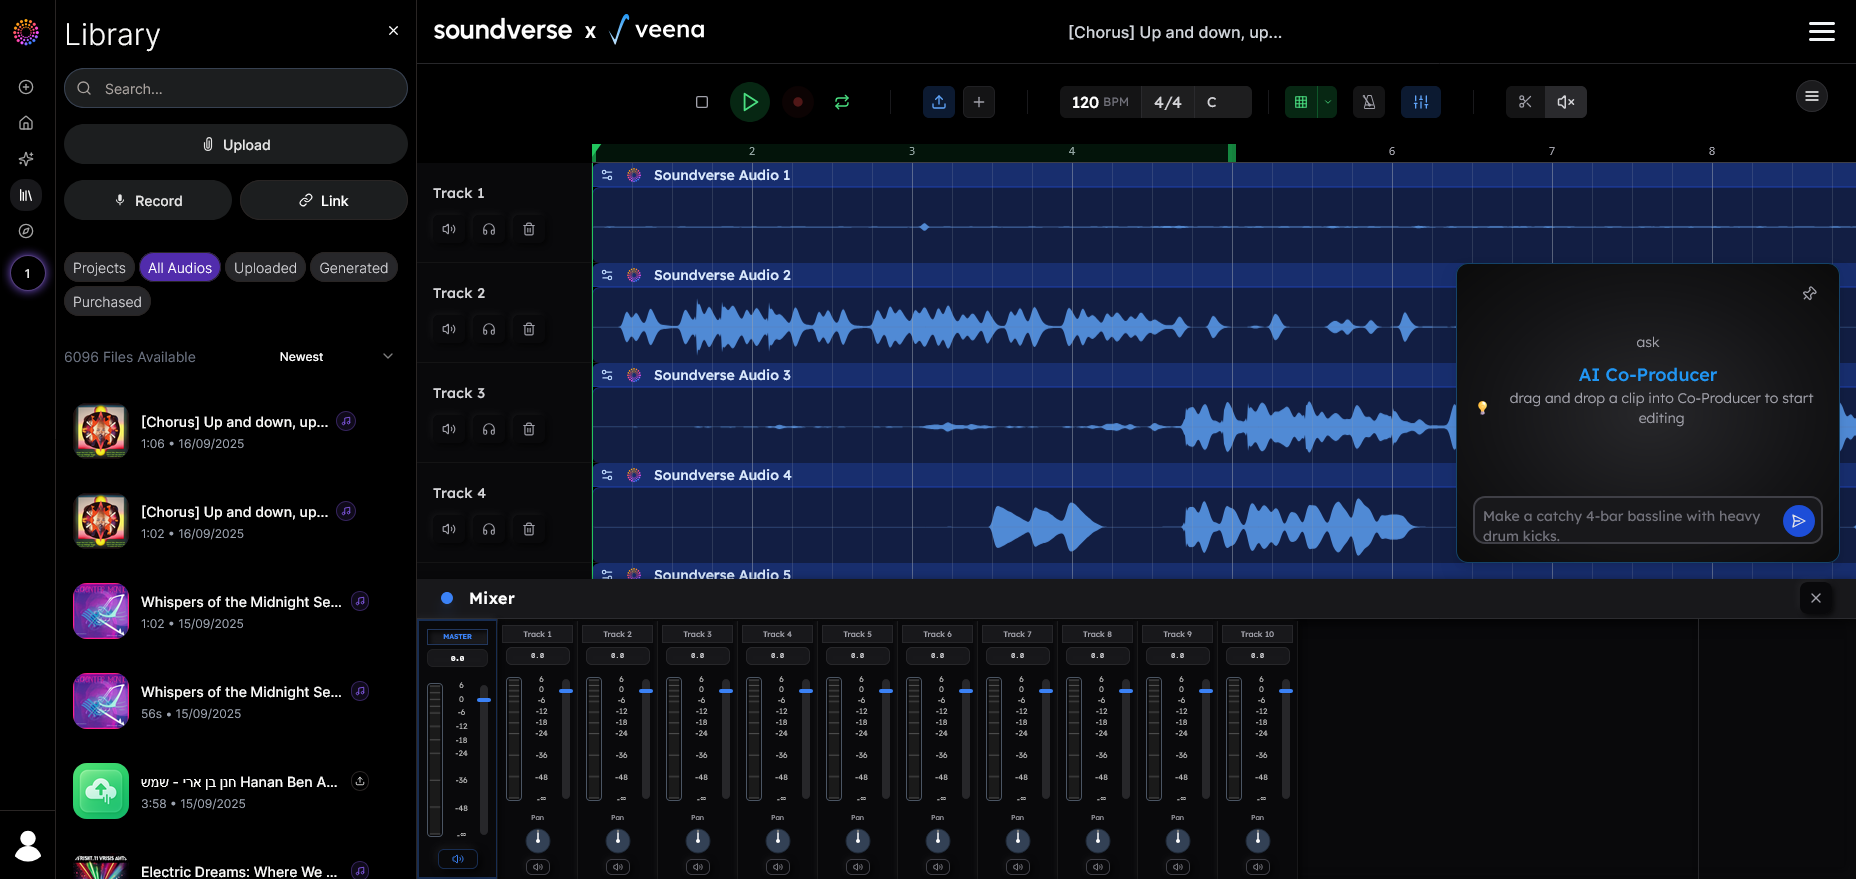Close the Mixer panel
The image size is (1856, 879).
(x=1816, y=598)
